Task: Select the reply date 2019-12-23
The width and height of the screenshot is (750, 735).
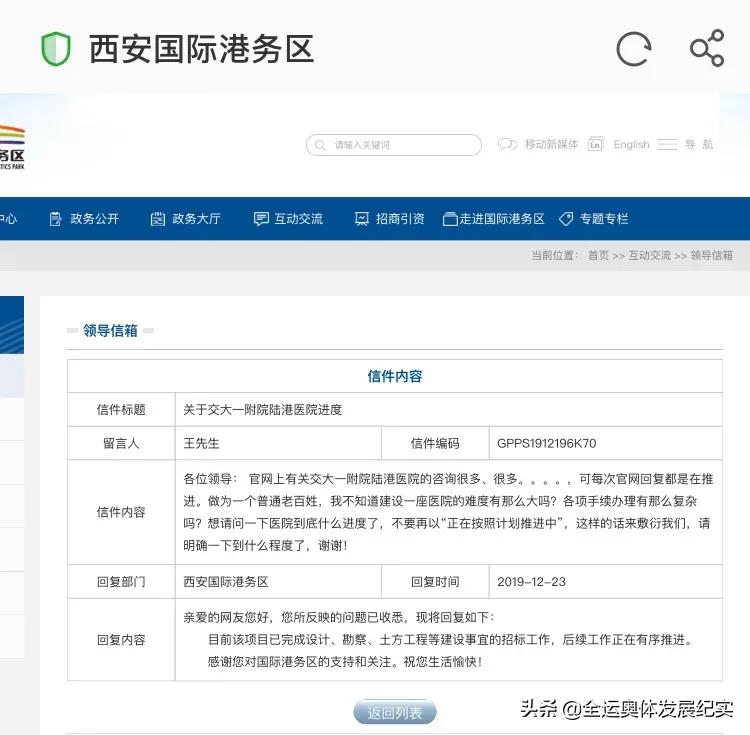Action: coord(531,582)
